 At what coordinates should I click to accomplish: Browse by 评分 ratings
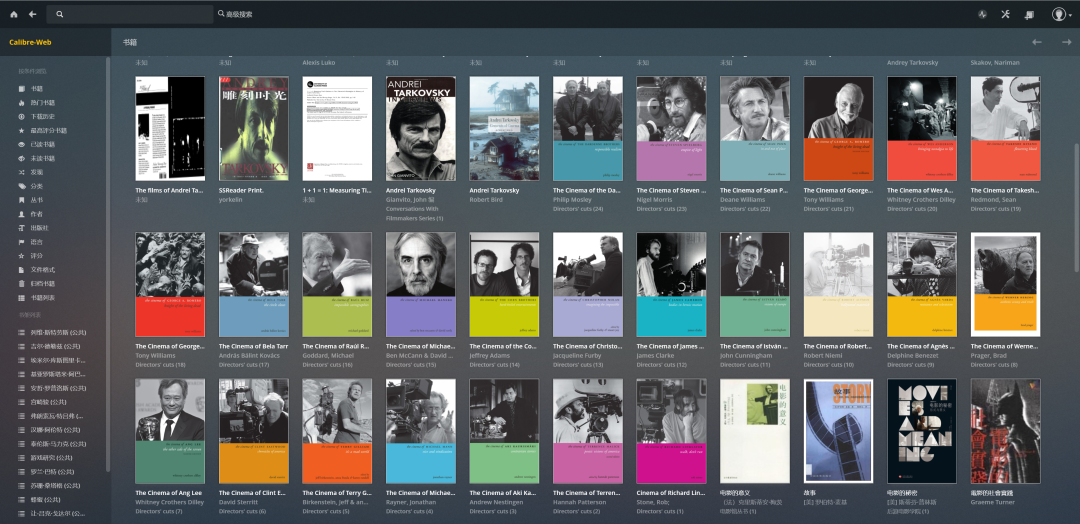[x=31, y=255]
